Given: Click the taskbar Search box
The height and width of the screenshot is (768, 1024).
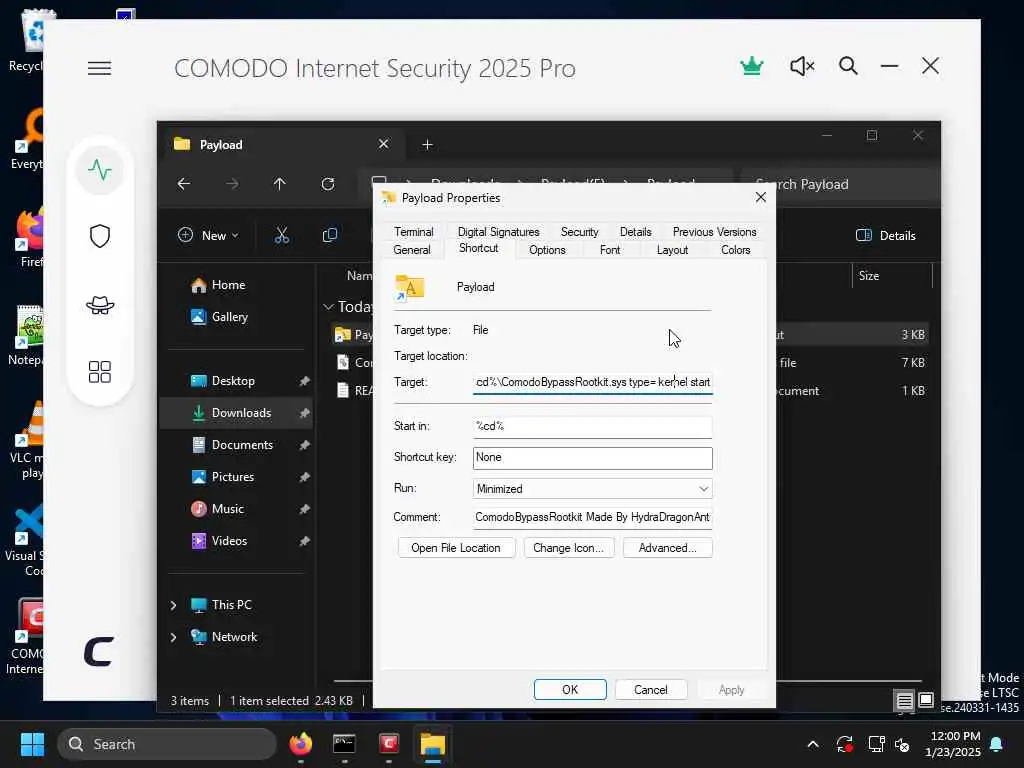Looking at the screenshot, I should pyautogui.click(x=167, y=744).
